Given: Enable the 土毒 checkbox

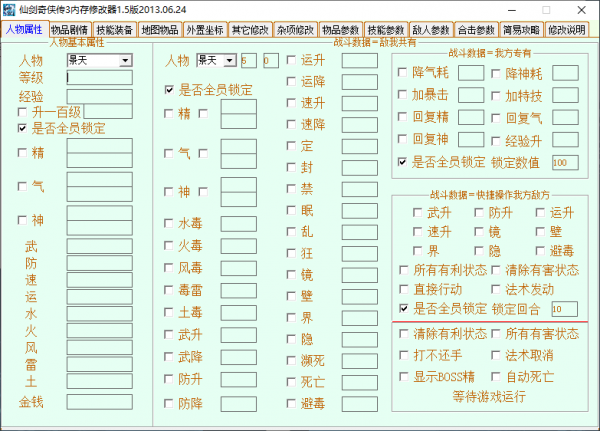Looking at the screenshot, I should coord(168,312).
